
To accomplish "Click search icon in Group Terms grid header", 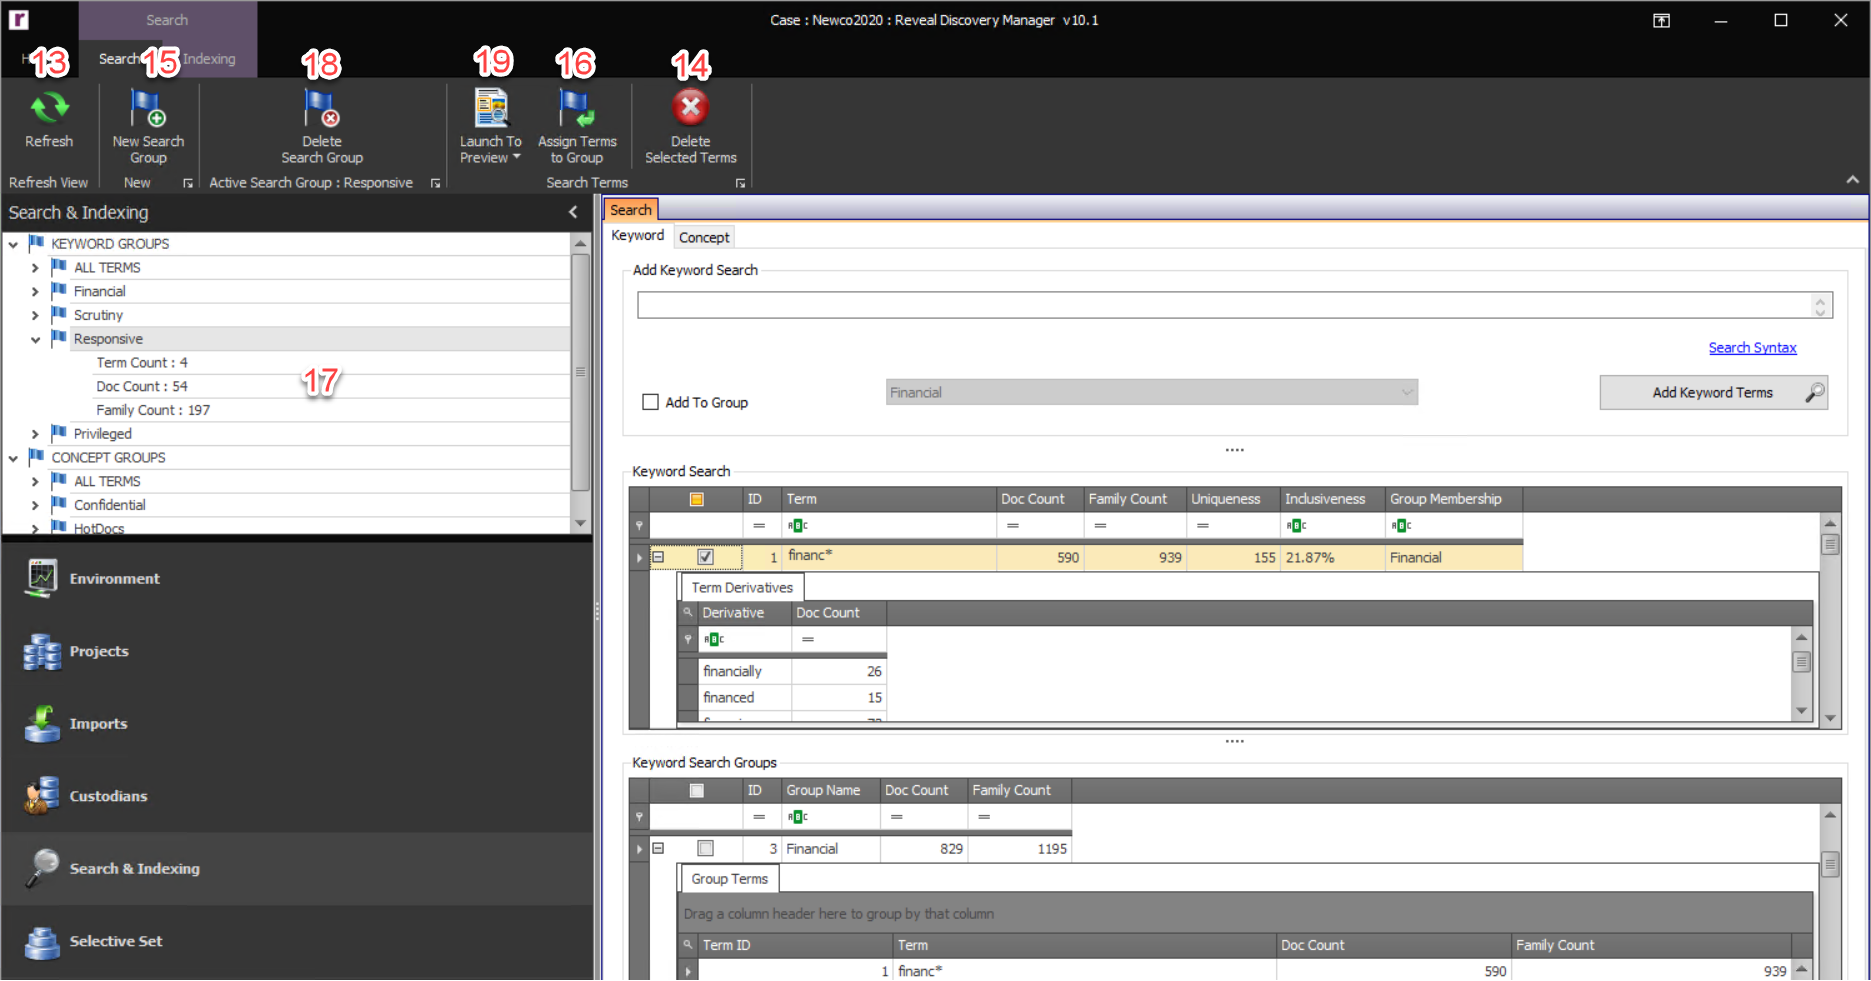I will (688, 945).
